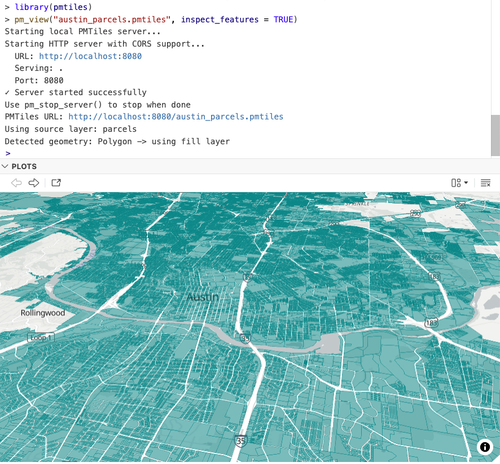Click the pm_view command line text
The height and width of the screenshot is (464, 500).
(x=156, y=19)
